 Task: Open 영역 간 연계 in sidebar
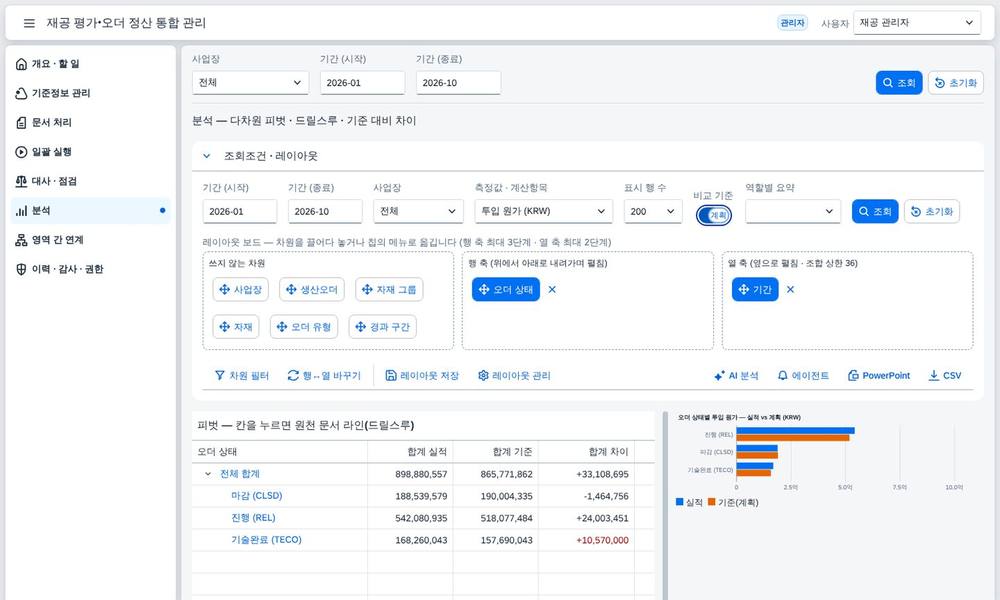(91, 240)
